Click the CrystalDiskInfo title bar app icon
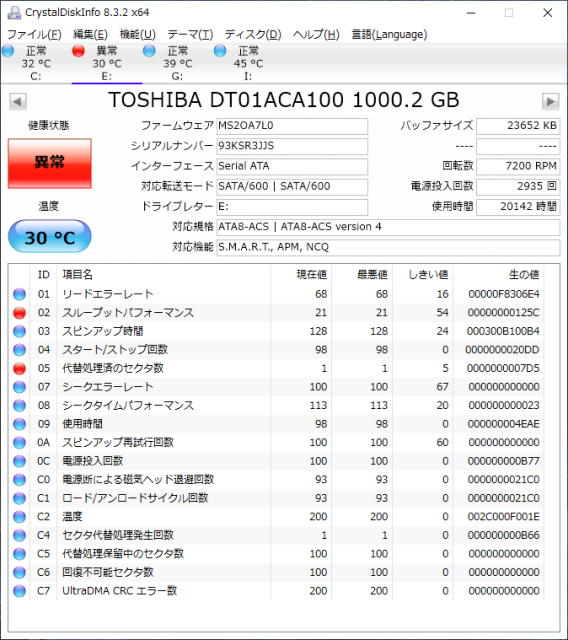 coord(14,13)
